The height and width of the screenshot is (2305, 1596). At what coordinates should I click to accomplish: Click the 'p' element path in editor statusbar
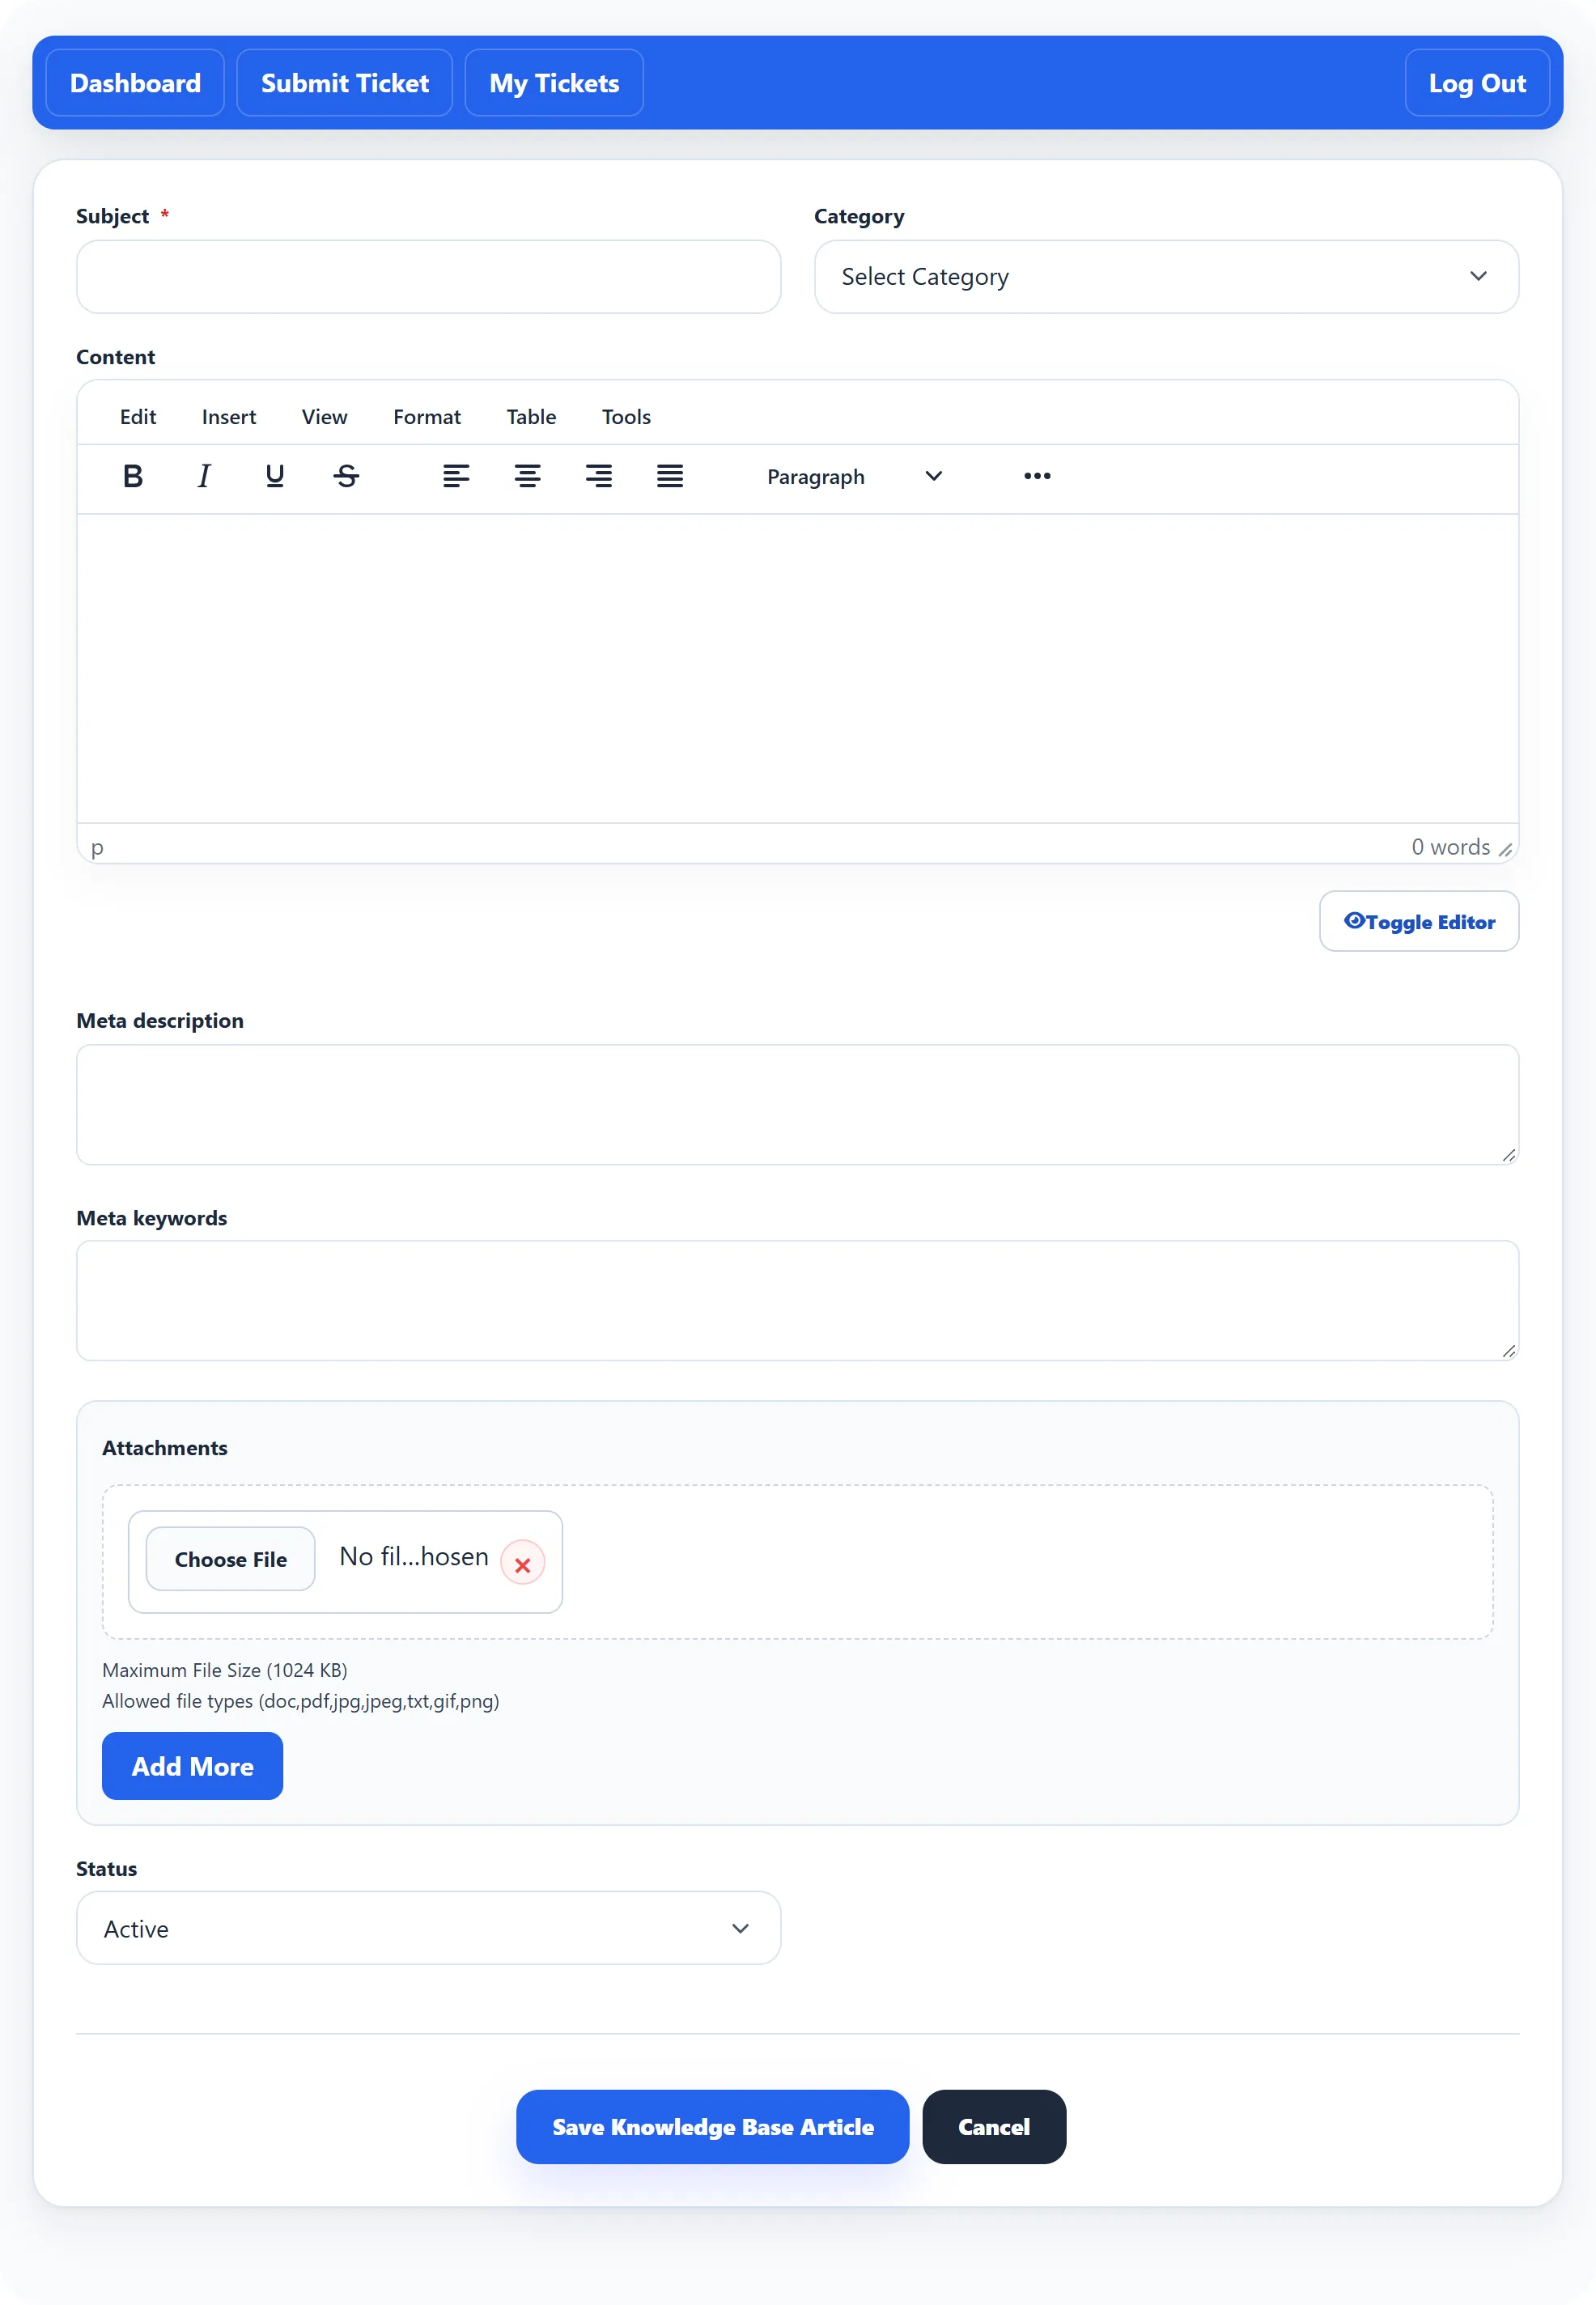click(x=97, y=848)
